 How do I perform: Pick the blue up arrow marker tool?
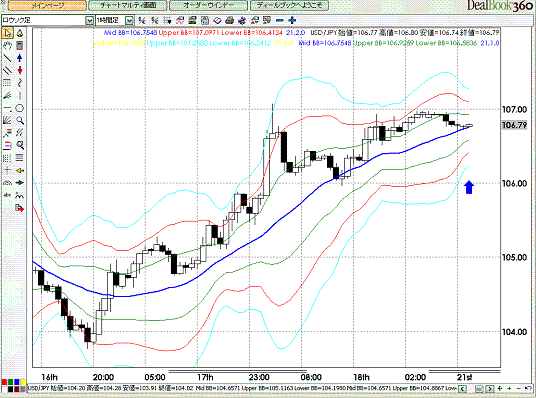[20, 58]
